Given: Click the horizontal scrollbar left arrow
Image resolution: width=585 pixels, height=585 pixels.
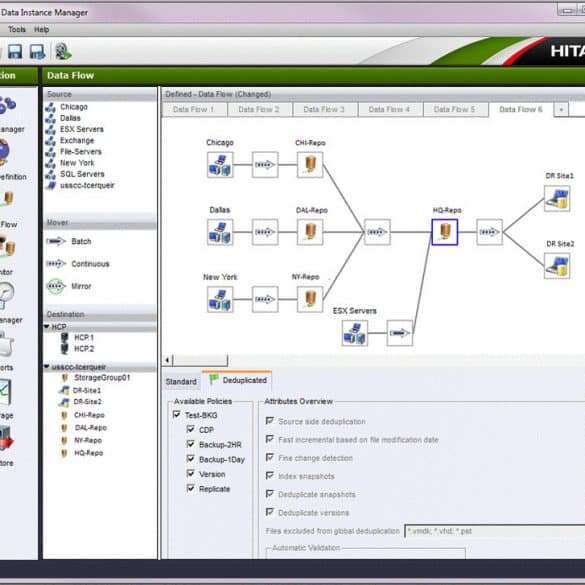Looking at the screenshot, I should point(168,360).
